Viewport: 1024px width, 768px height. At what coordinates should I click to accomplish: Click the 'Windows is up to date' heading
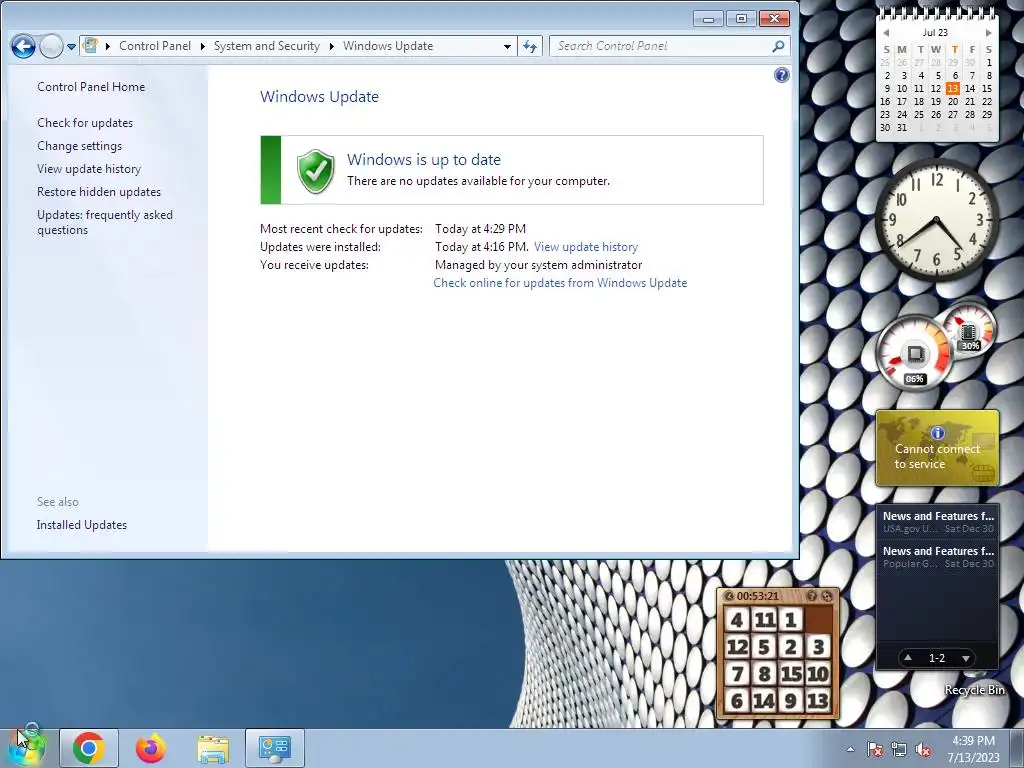pos(424,159)
